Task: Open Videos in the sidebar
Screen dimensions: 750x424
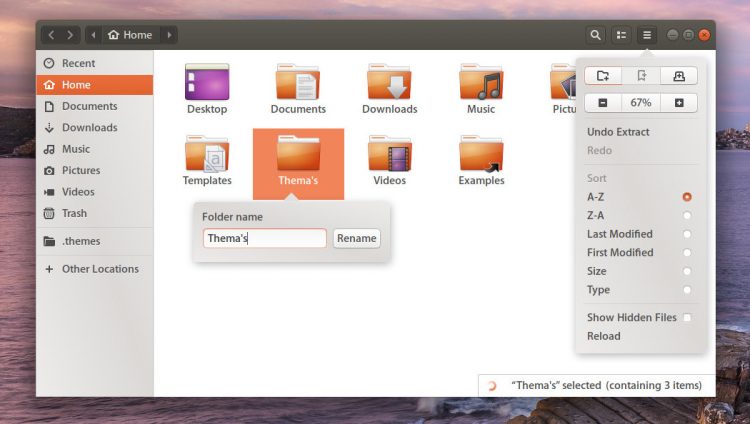Action: coord(95,192)
